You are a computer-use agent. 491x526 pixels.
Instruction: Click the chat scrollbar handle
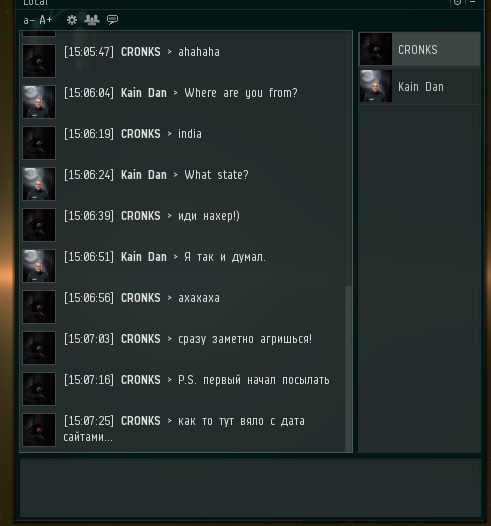point(348,368)
